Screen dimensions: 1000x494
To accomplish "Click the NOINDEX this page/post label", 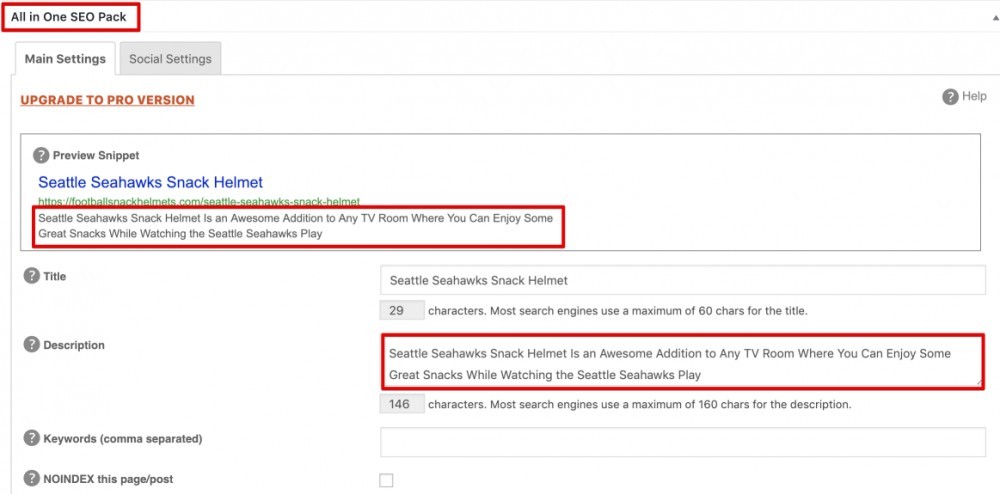I will (108, 479).
